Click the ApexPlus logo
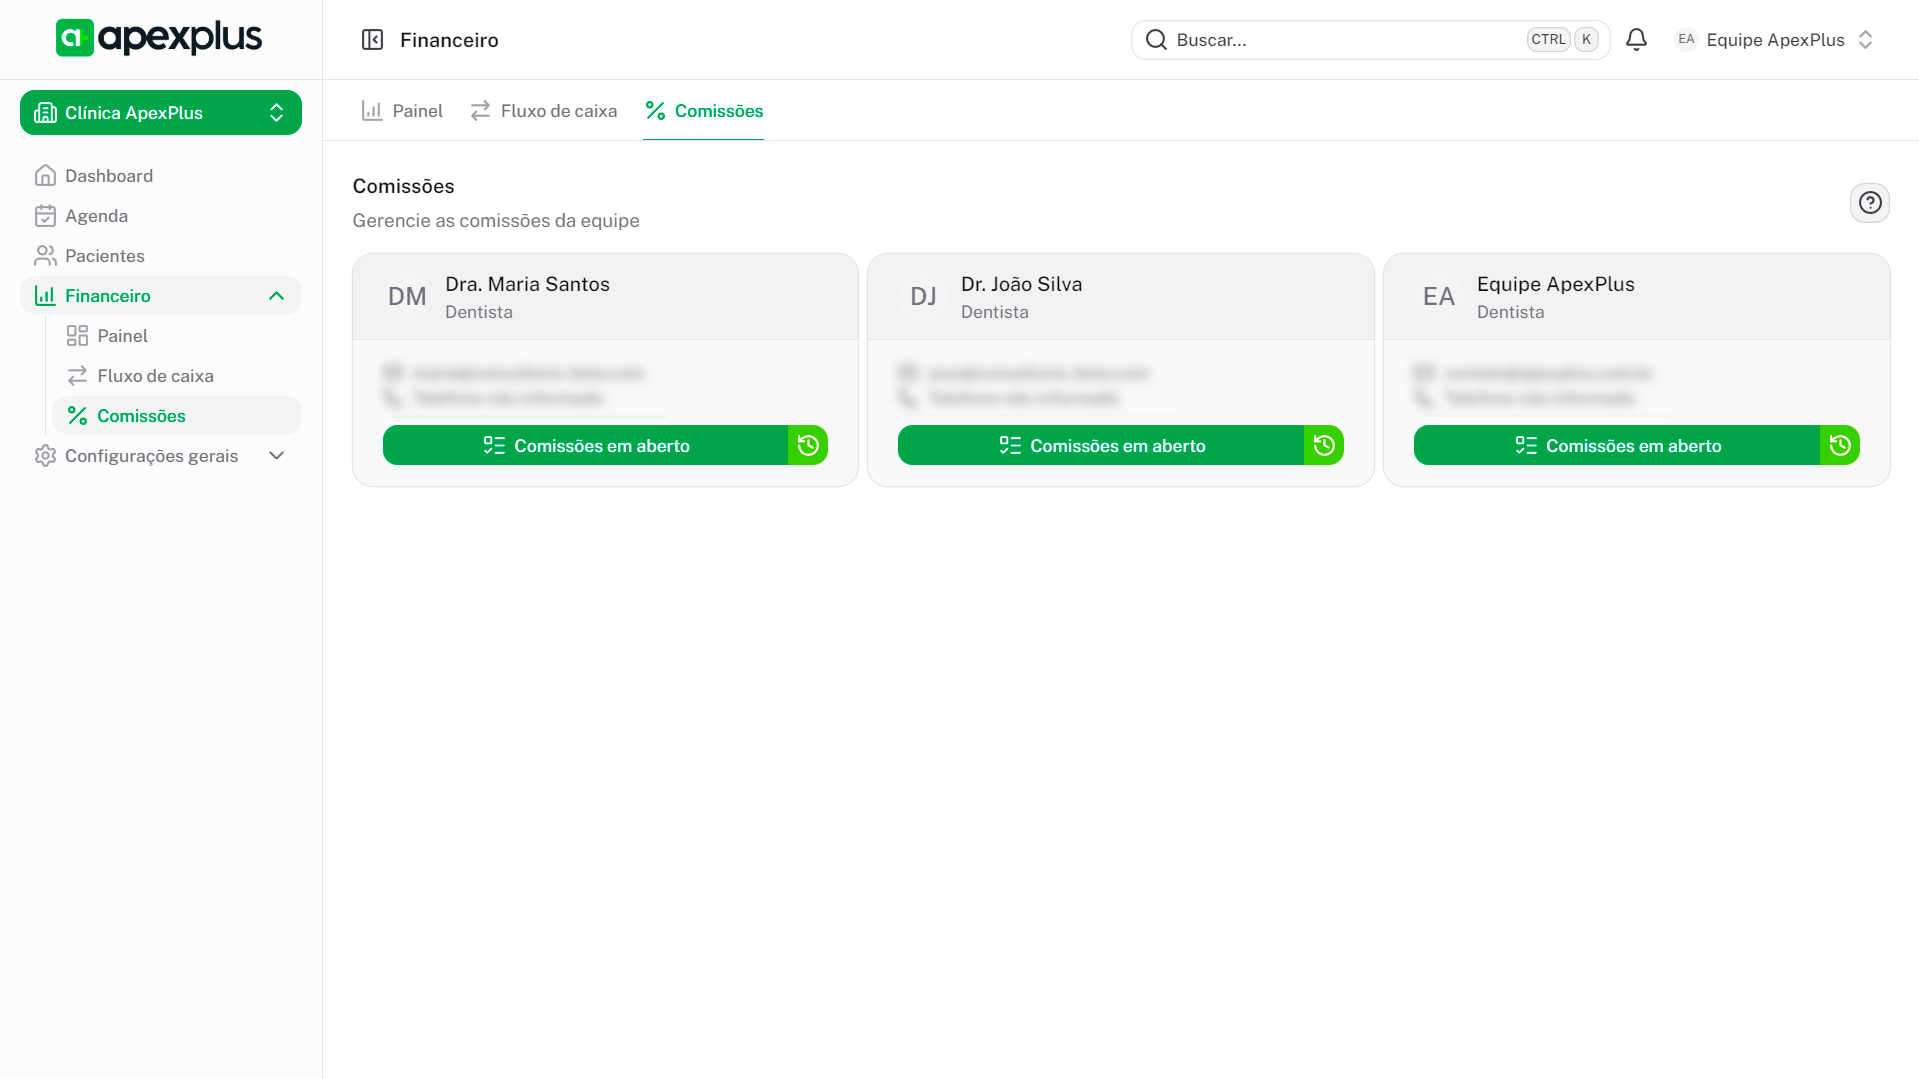Image resolution: width=1919 pixels, height=1079 pixels. 159,38
